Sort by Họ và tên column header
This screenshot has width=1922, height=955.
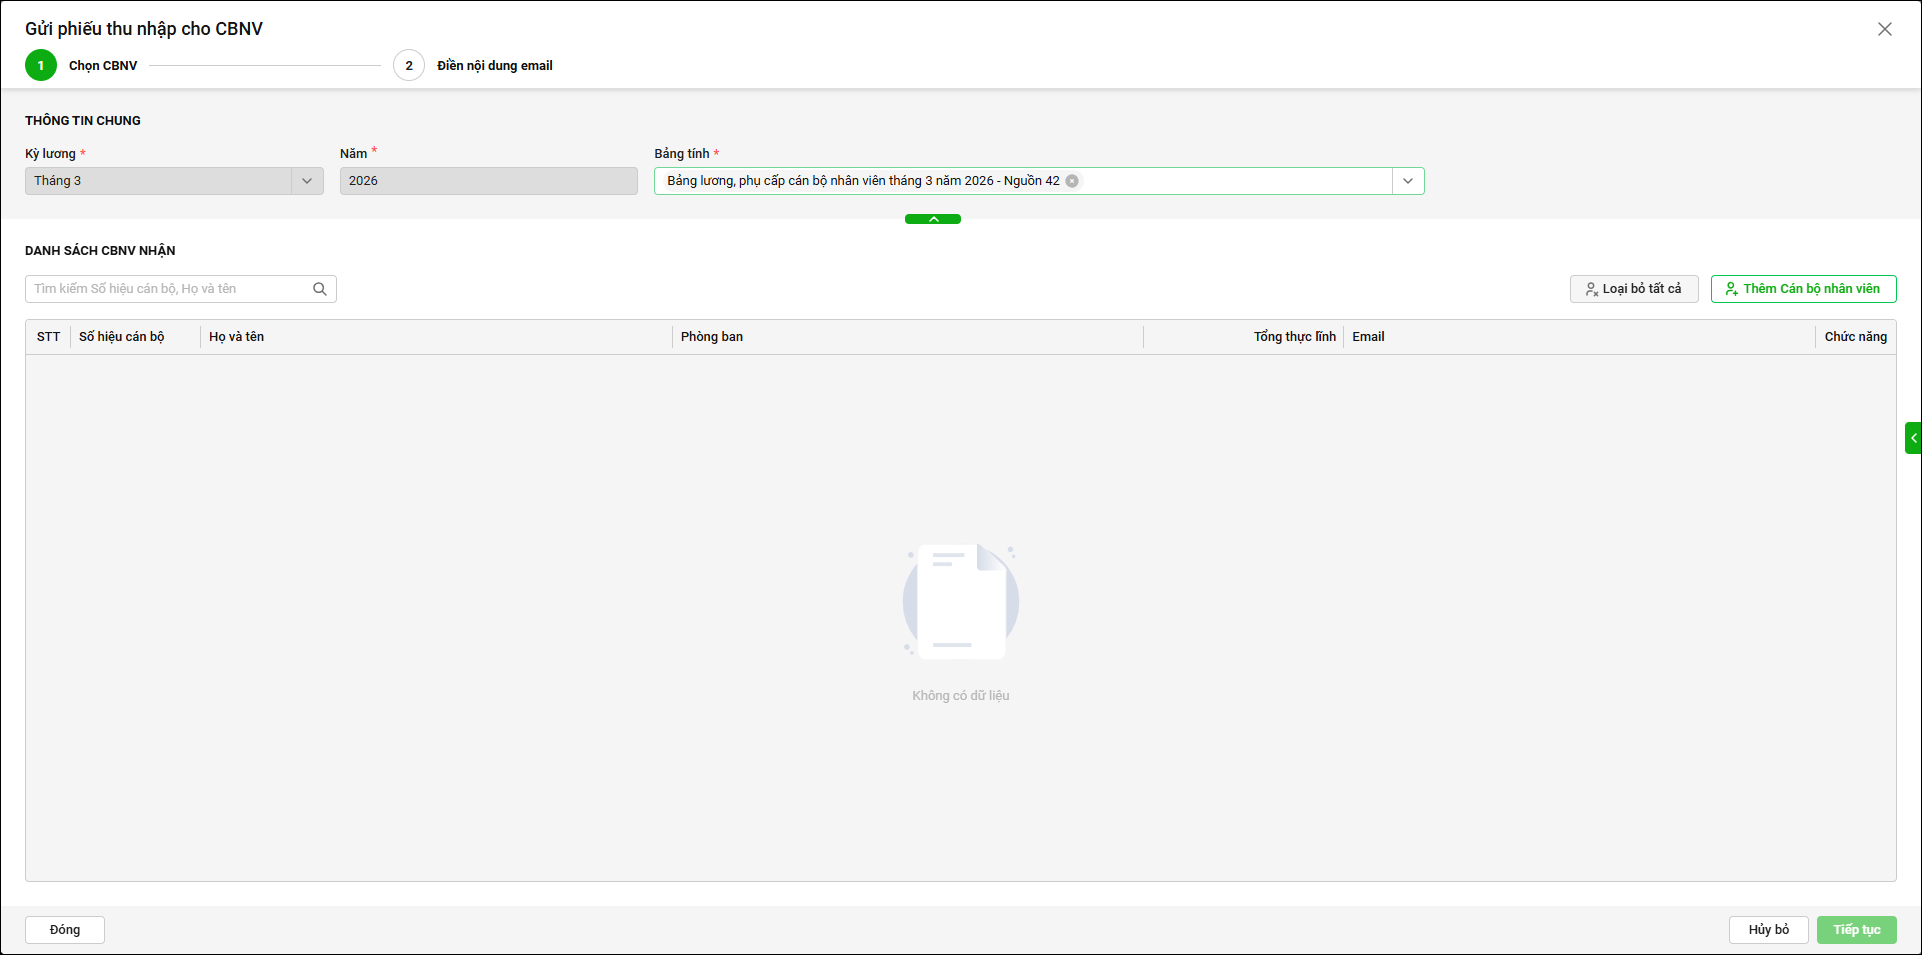click(x=237, y=337)
